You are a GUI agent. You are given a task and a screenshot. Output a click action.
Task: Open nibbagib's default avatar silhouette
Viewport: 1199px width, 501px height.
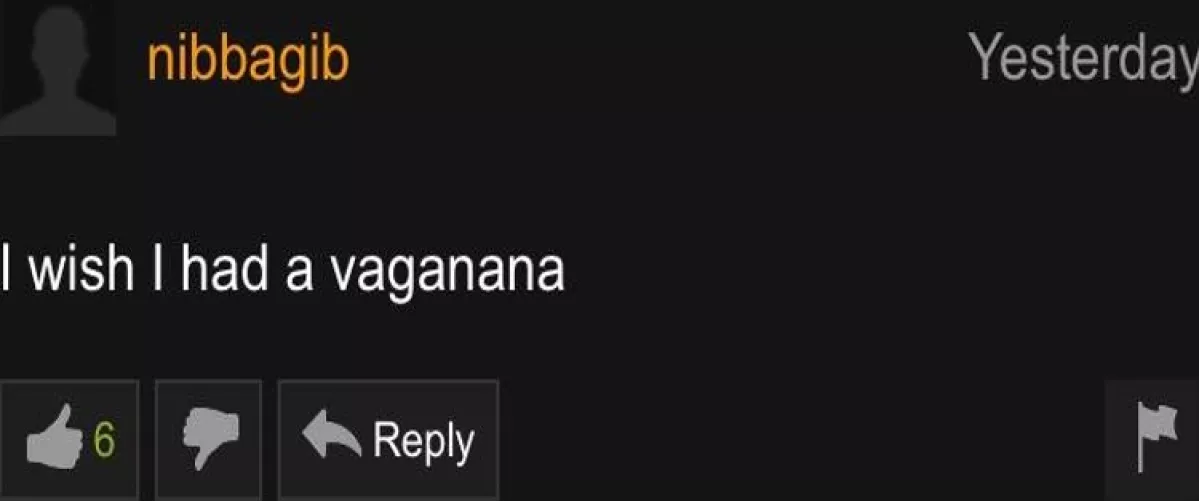pyautogui.click(x=58, y=67)
